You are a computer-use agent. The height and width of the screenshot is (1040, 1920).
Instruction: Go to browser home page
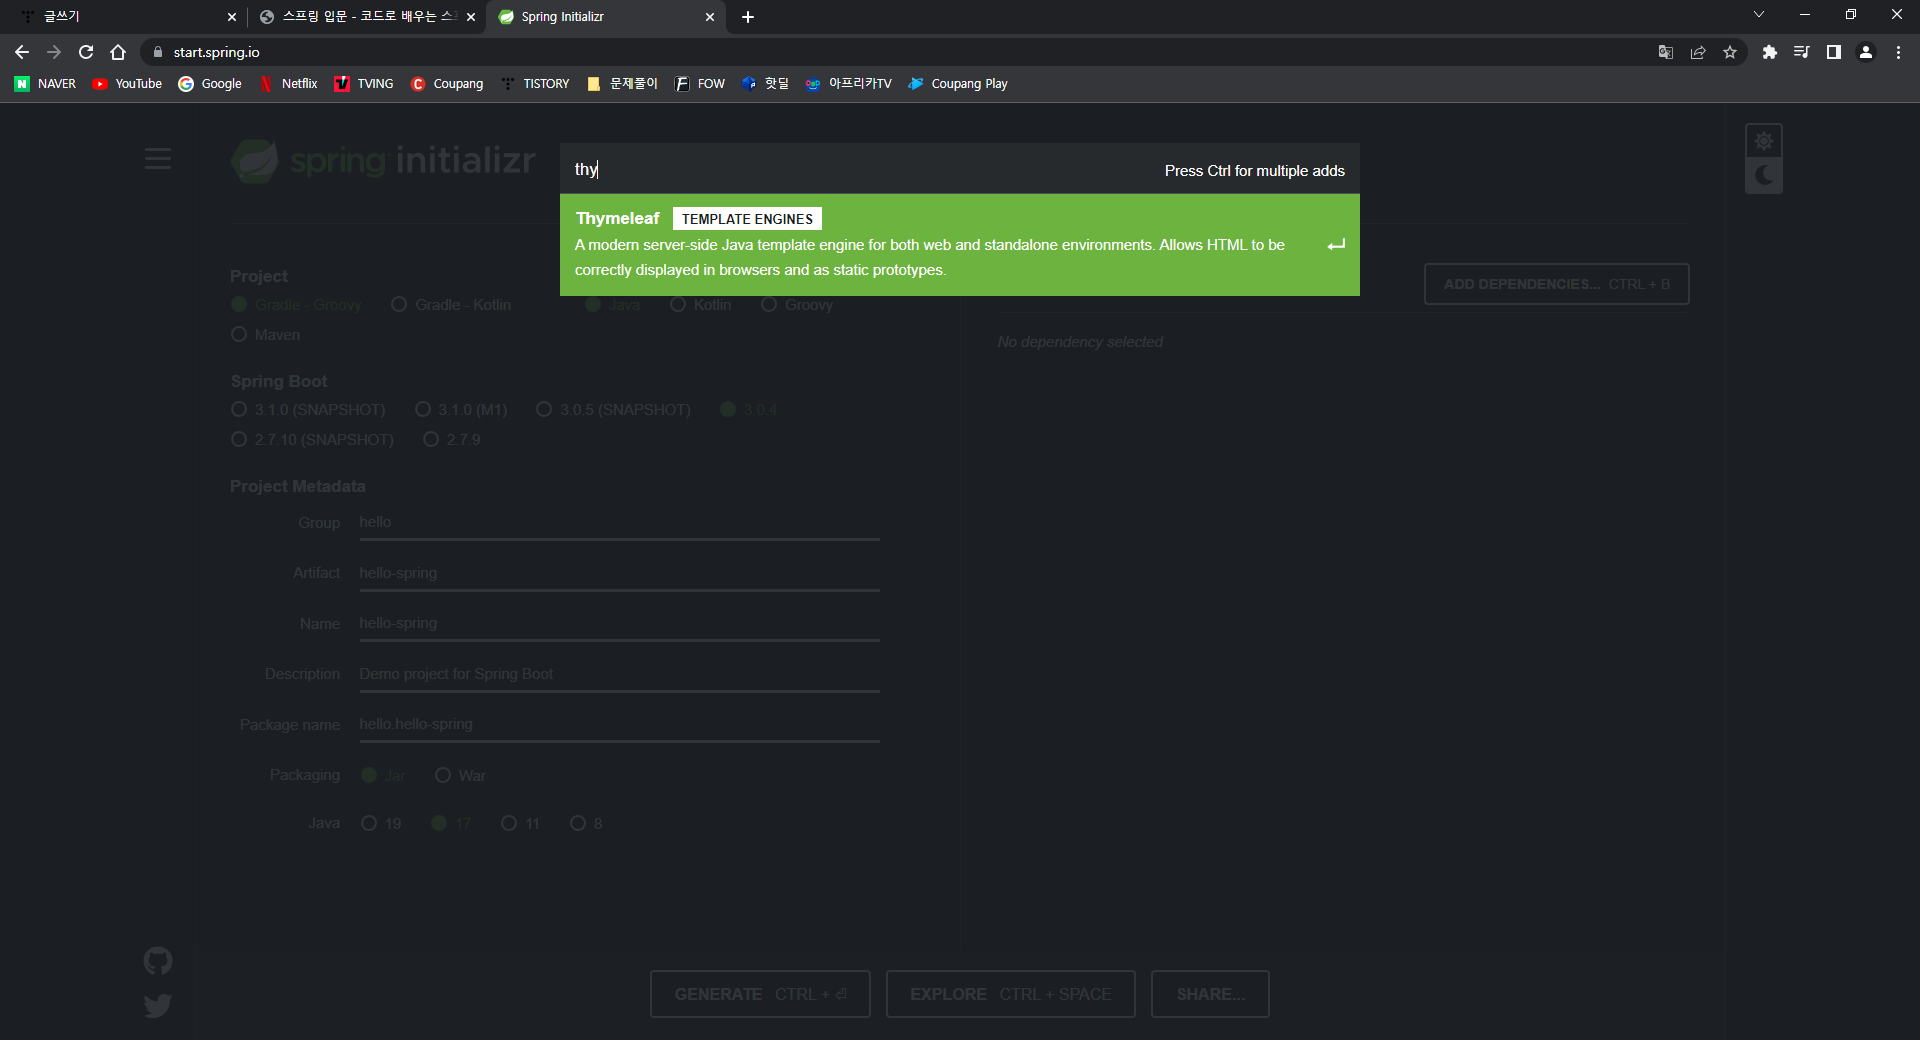[x=118, y=52]
